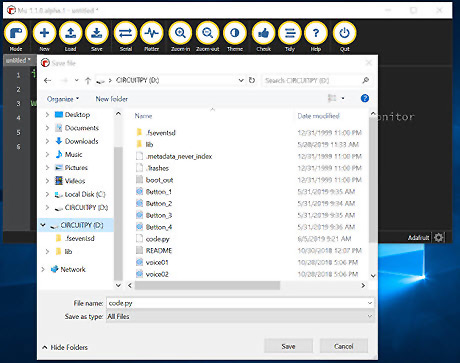Collapse the CIRCUITPY (D:) tree node
Screen dimensions: 460x363
pos(43,225)
